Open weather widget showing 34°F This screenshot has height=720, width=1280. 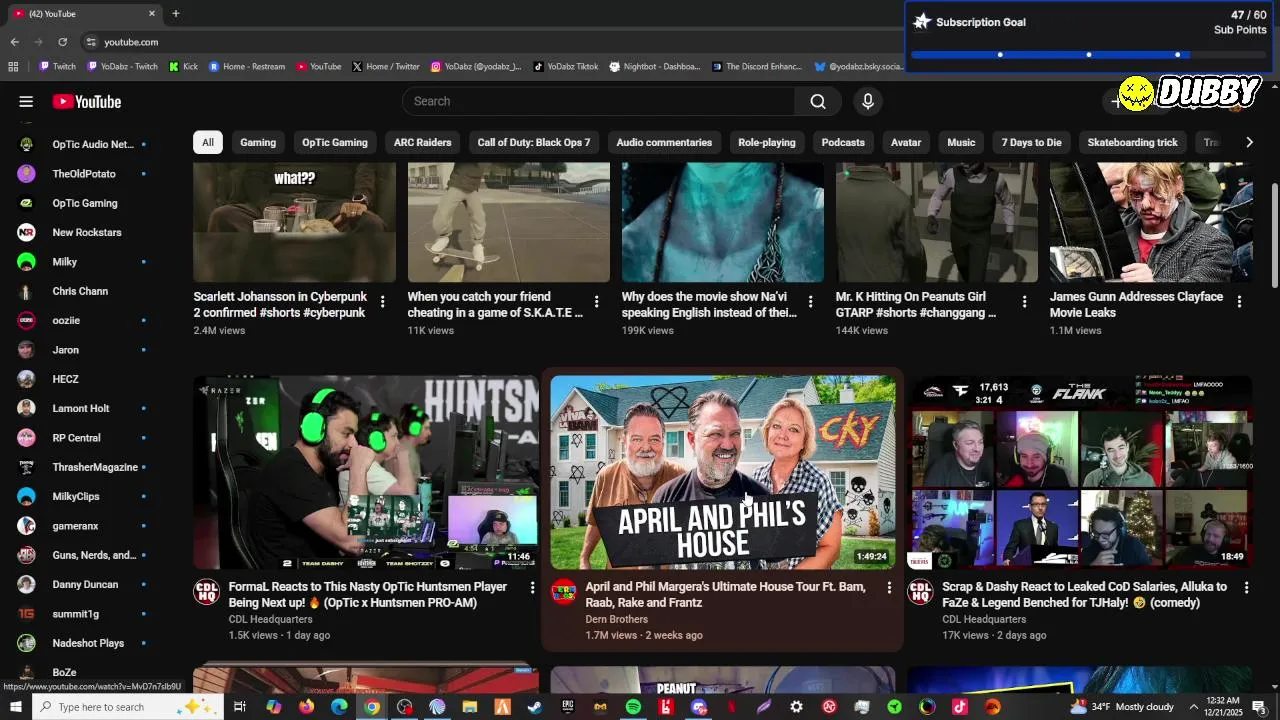[x=1122, y=707]
